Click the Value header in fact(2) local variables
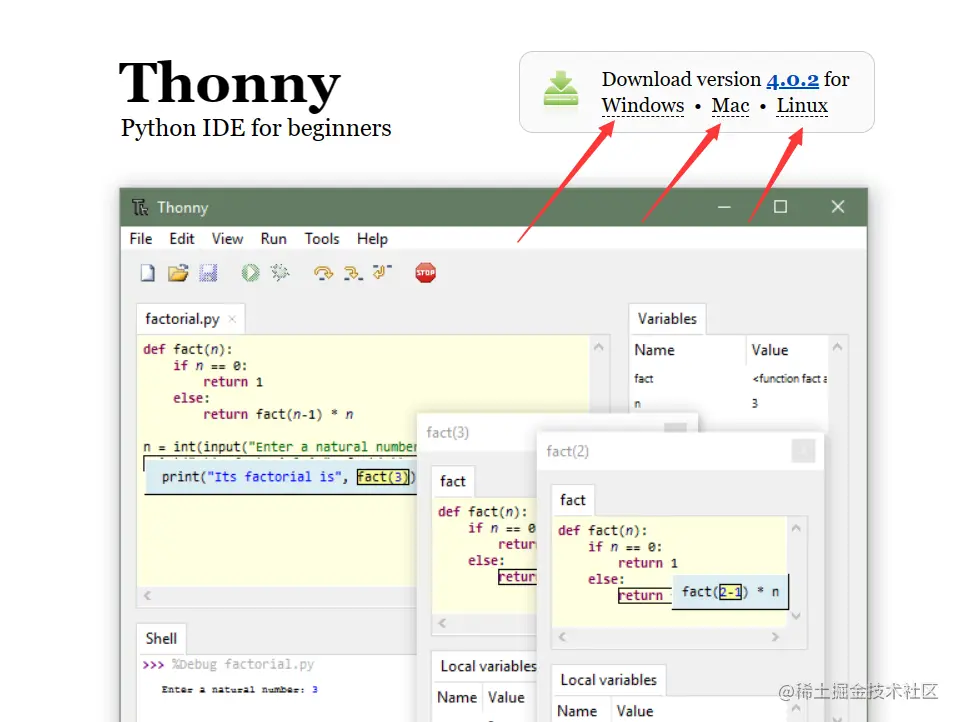Screen dimensions: 959x722 click(635, 711)
